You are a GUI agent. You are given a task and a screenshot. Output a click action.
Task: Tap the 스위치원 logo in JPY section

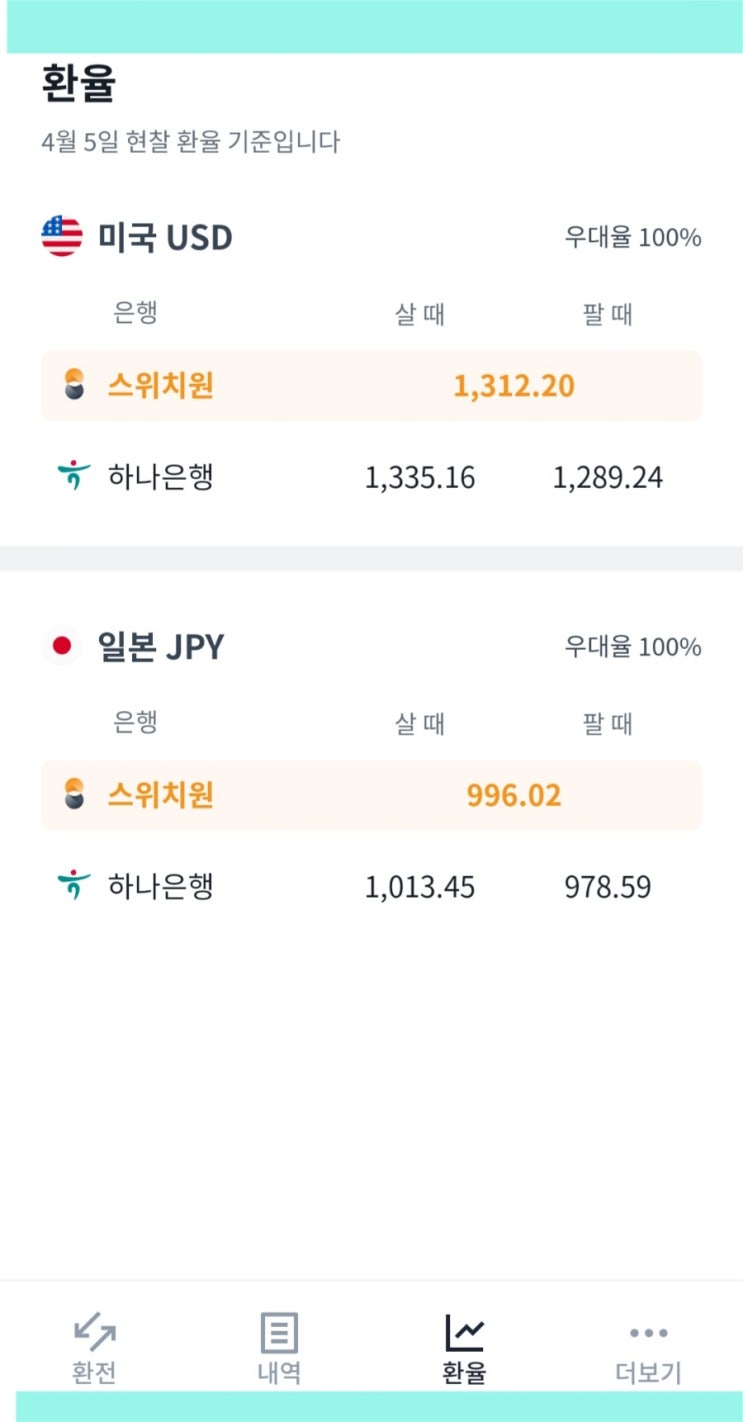pyautogui.click(x=74, y=795)
